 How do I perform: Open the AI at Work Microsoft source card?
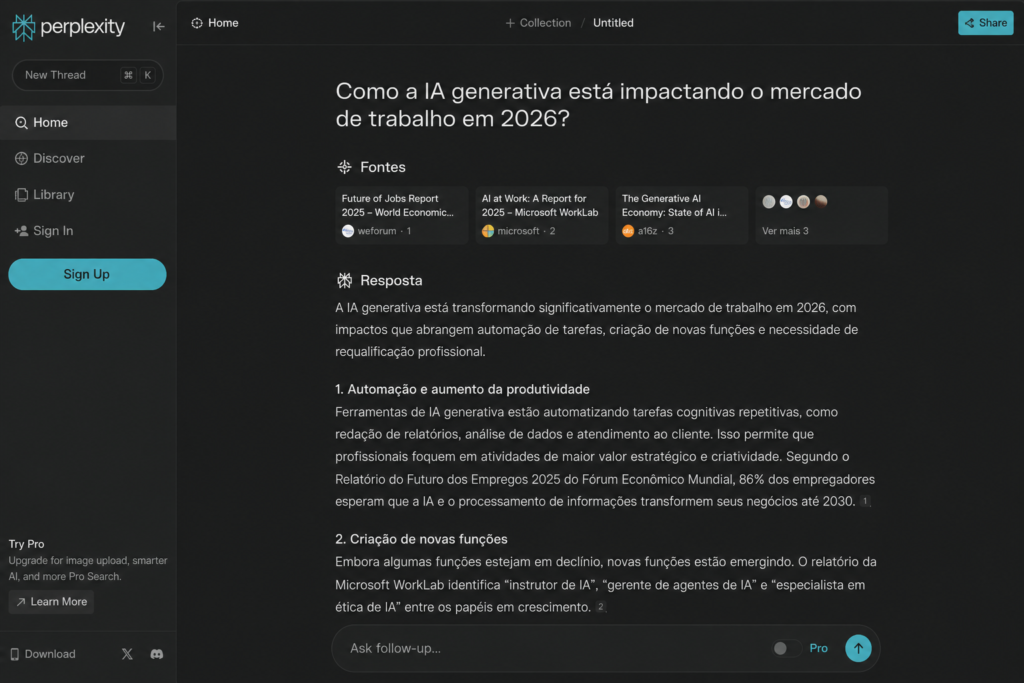pos(541,215)
